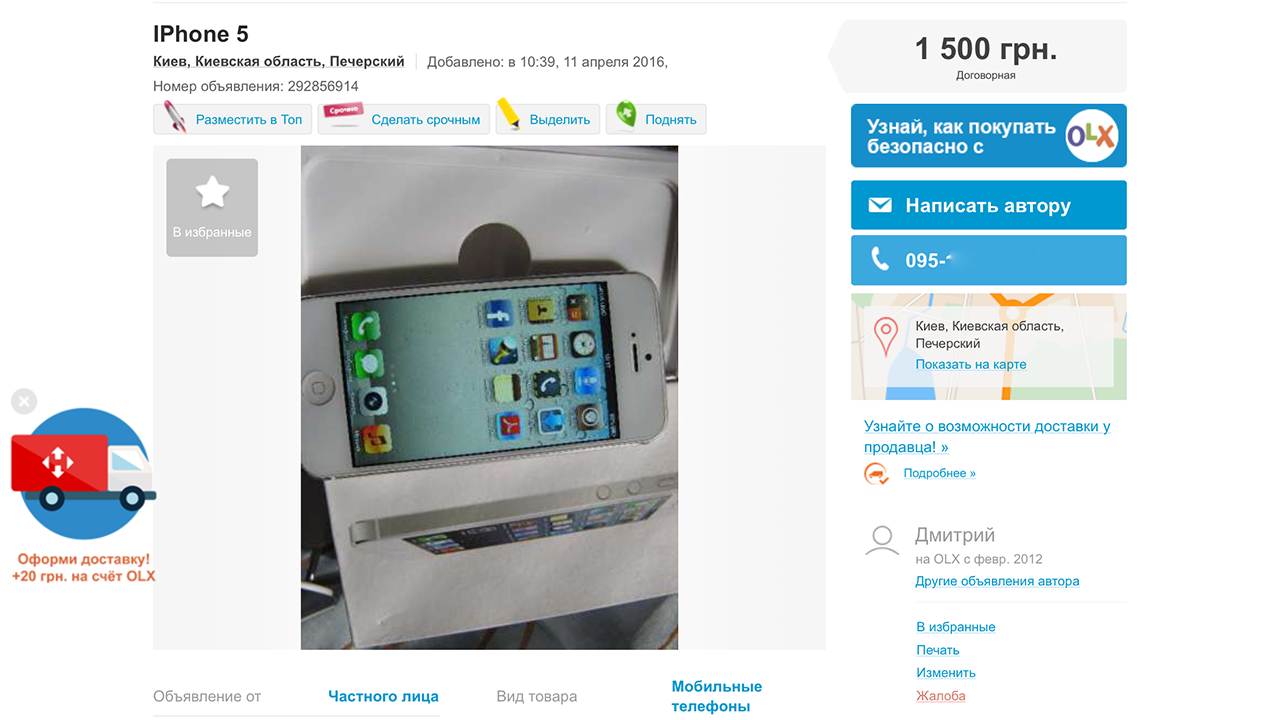Screen dimensions: 1280x720
Task: Open Показать на карте link
Action: click(x=971, y=364)
